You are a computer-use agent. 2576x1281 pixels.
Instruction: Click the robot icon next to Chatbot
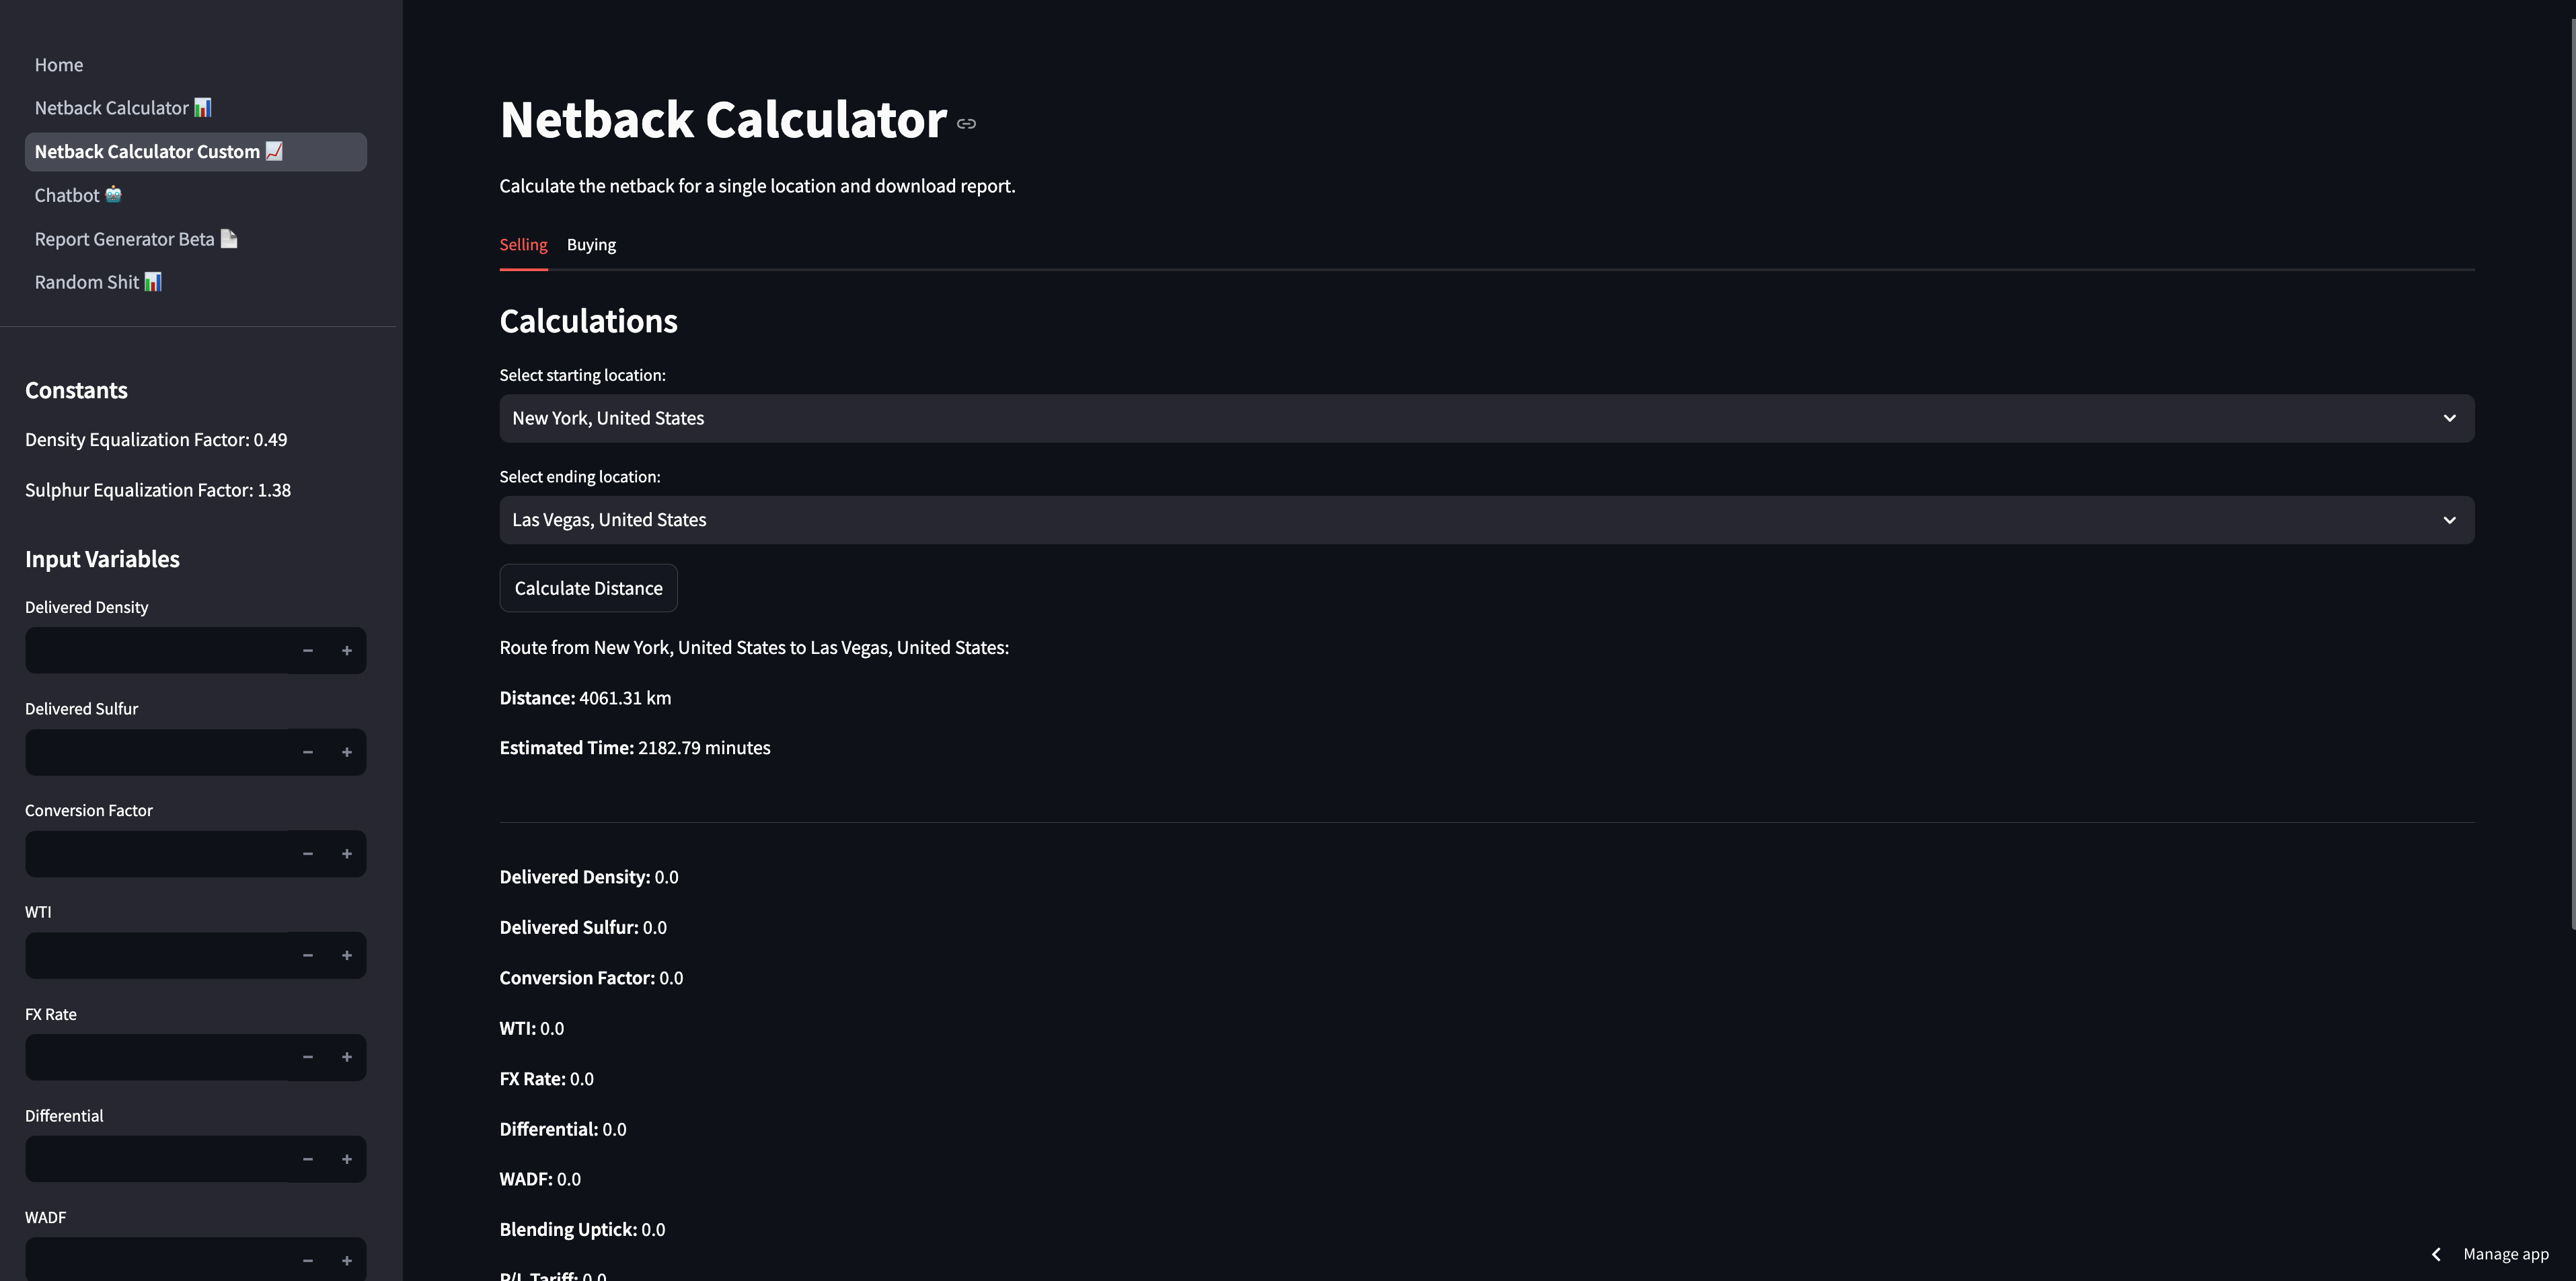[113, 195]
